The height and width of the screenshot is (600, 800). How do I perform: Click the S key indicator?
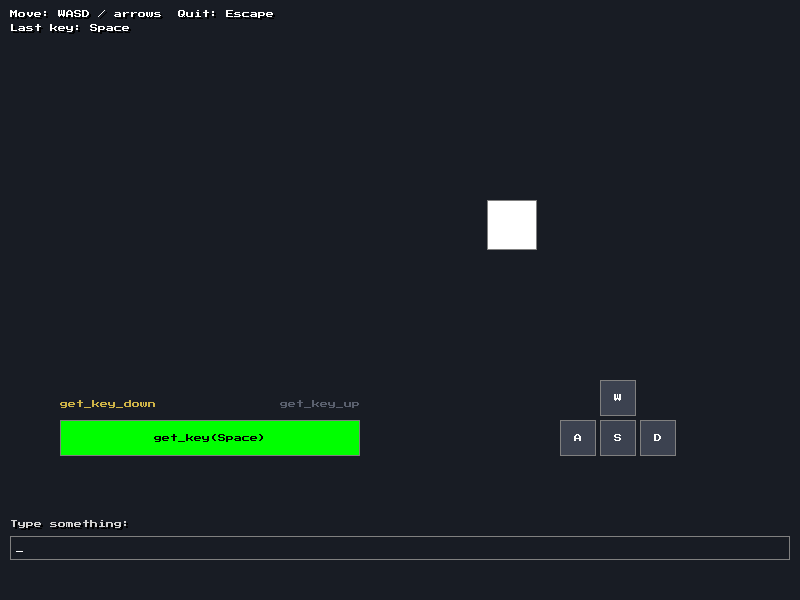(x=617, y=438)
